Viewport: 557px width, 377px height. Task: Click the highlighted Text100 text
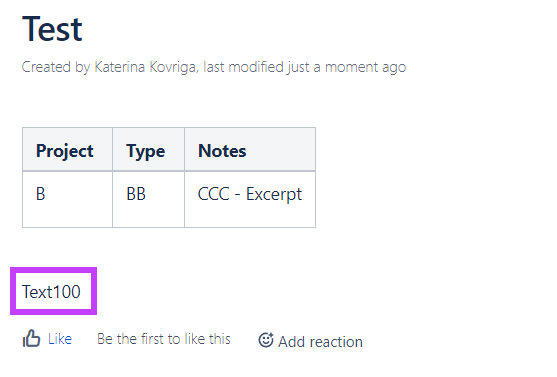pos(52,292)
